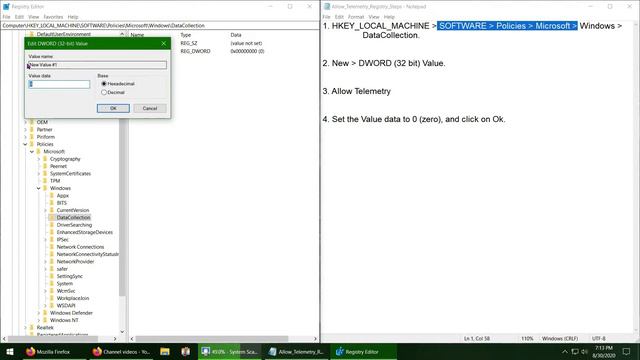Viewport: 640px width, 360px height.
Task: Open Registry Editor Favorites menu
Action: point(53,17)
